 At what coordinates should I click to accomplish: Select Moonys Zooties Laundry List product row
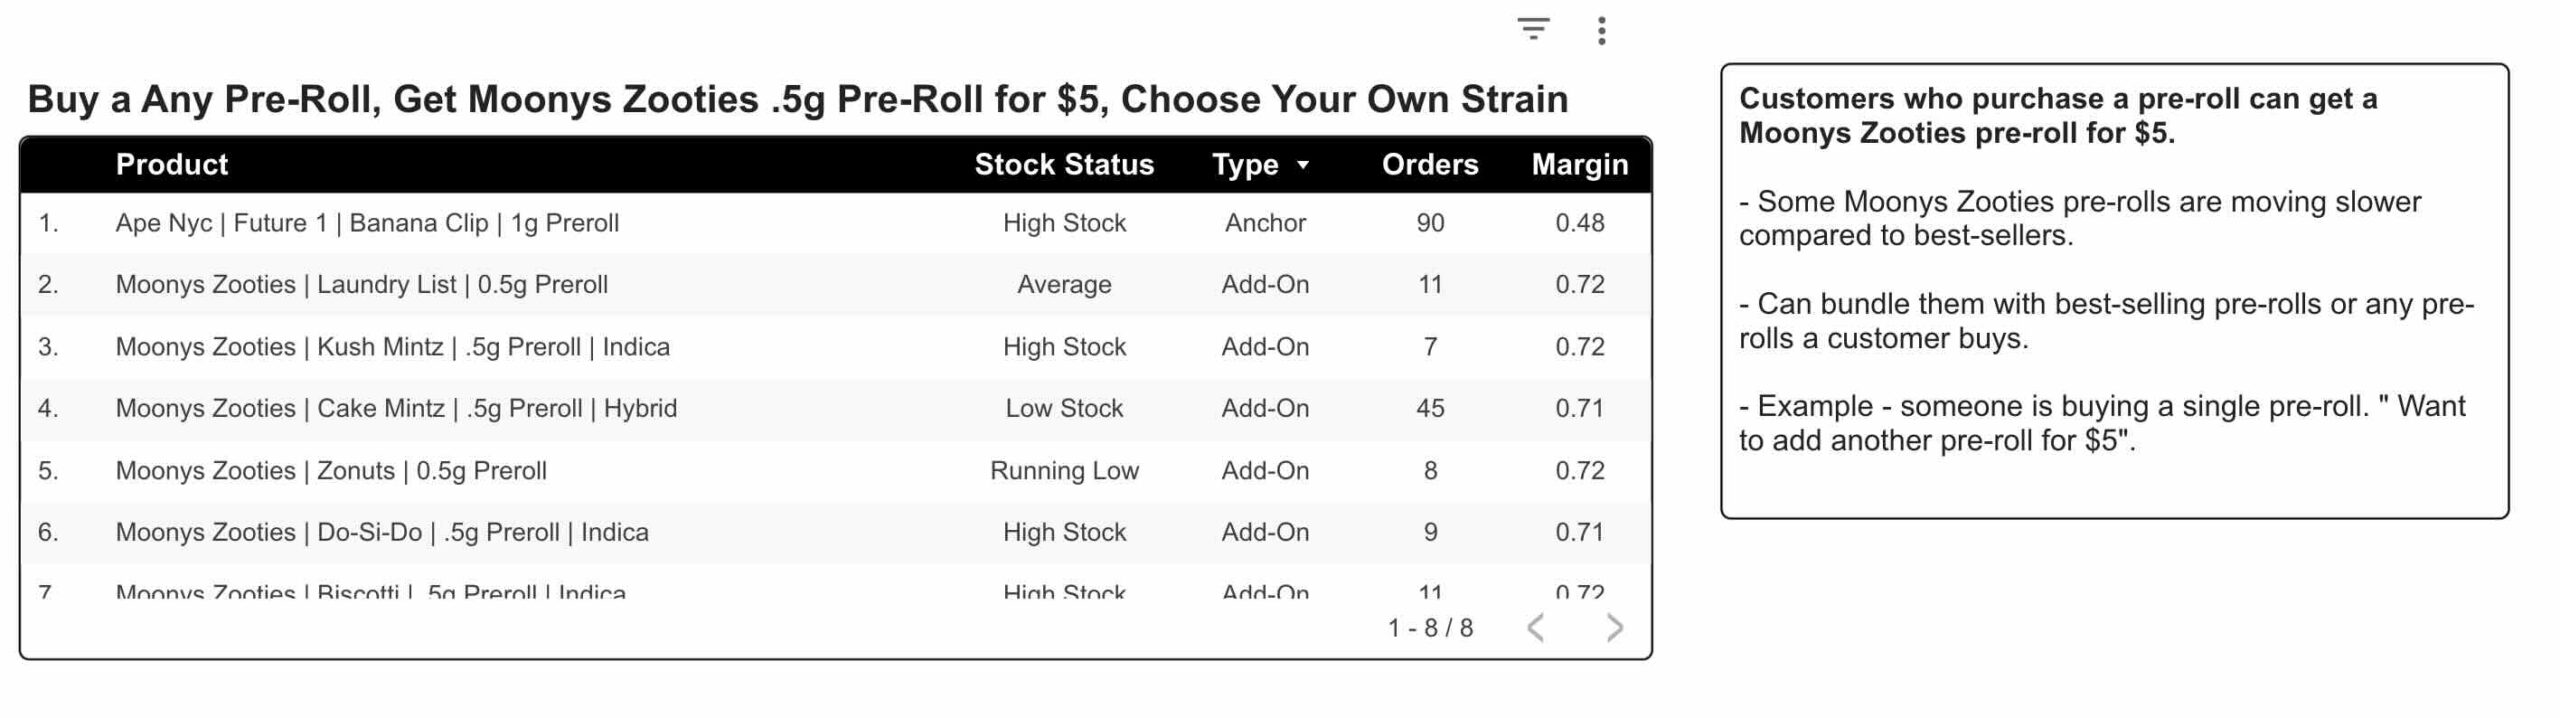click(835, 285)
